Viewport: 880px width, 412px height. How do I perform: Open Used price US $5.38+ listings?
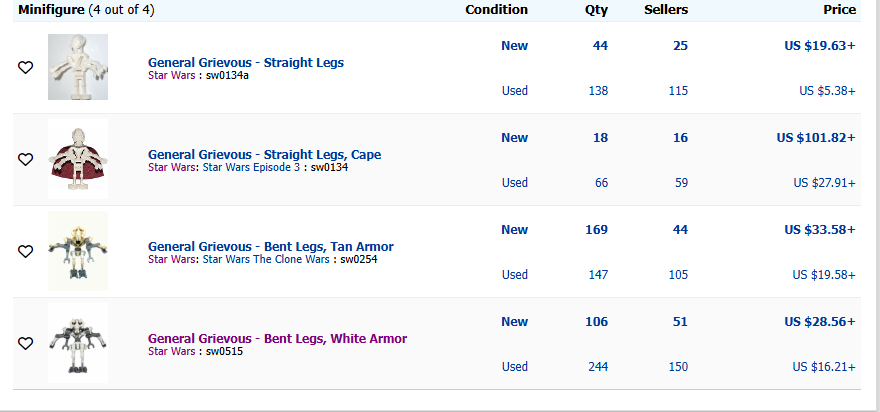coord(827,90)
